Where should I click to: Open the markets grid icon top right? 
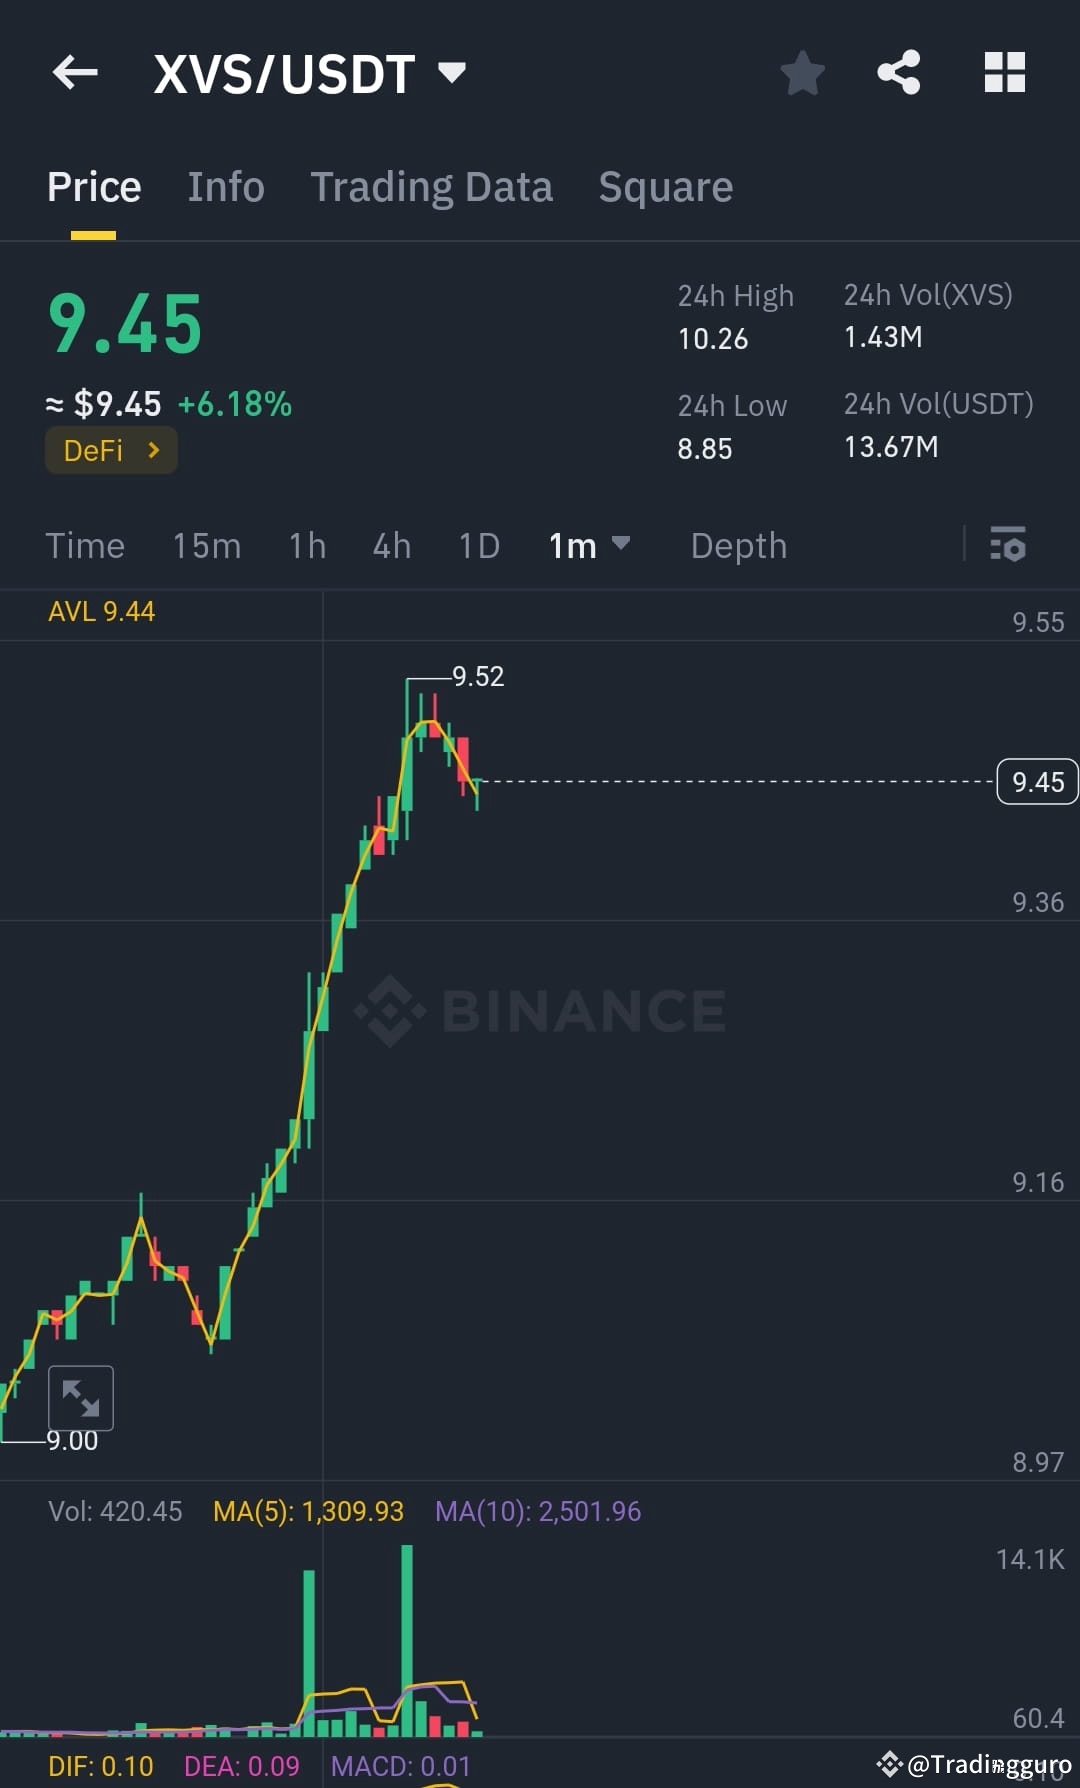(x=1004, y=72)
